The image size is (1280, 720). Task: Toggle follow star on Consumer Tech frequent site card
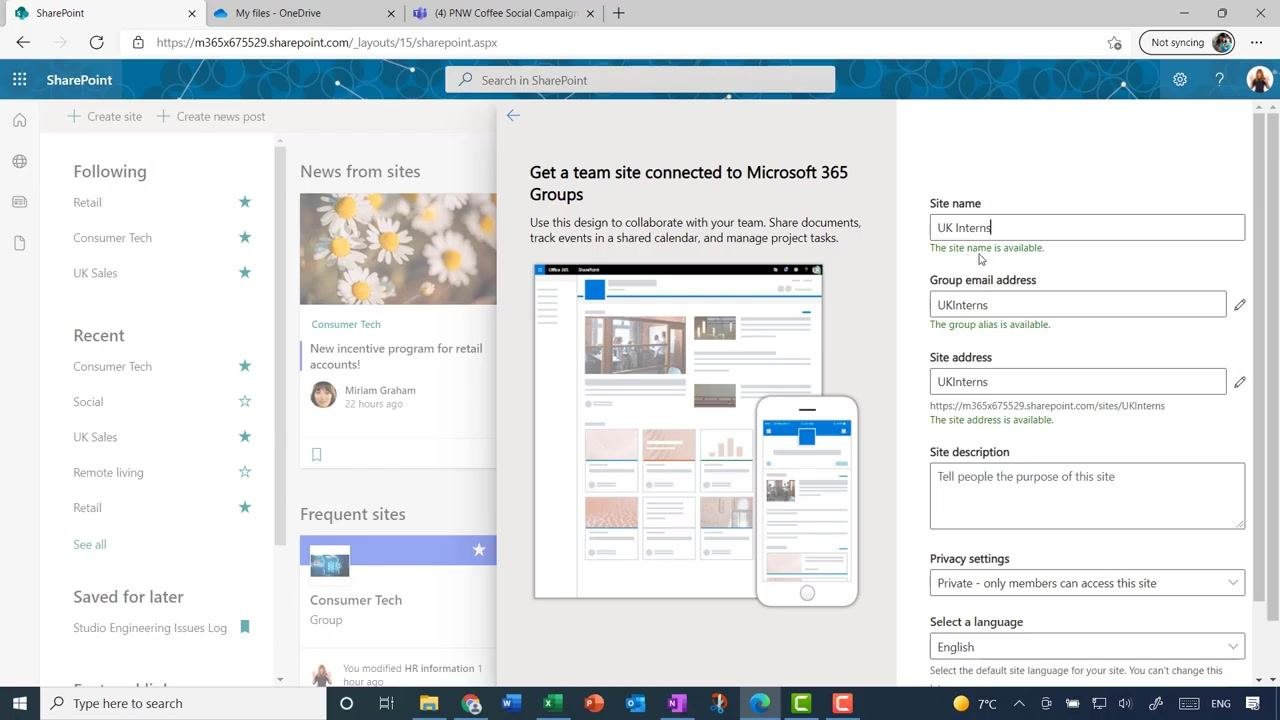click(x=479, y=550)
